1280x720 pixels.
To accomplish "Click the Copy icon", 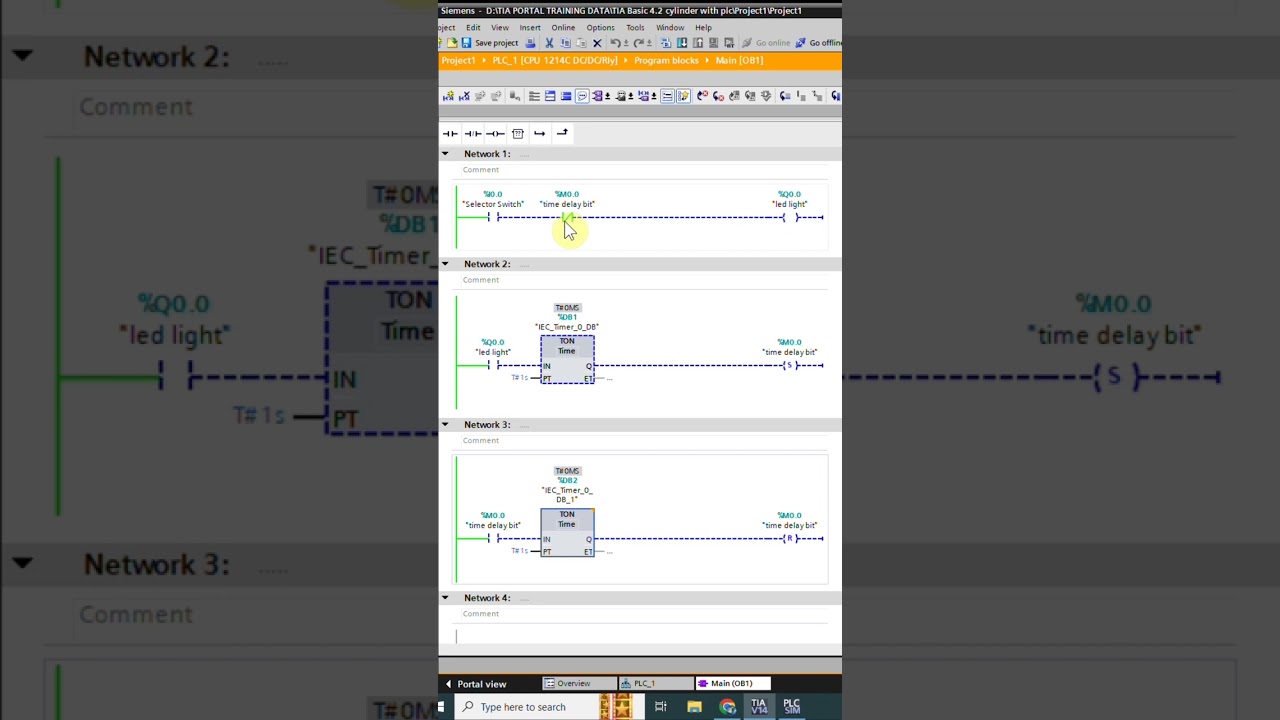I will pos(566,43).
